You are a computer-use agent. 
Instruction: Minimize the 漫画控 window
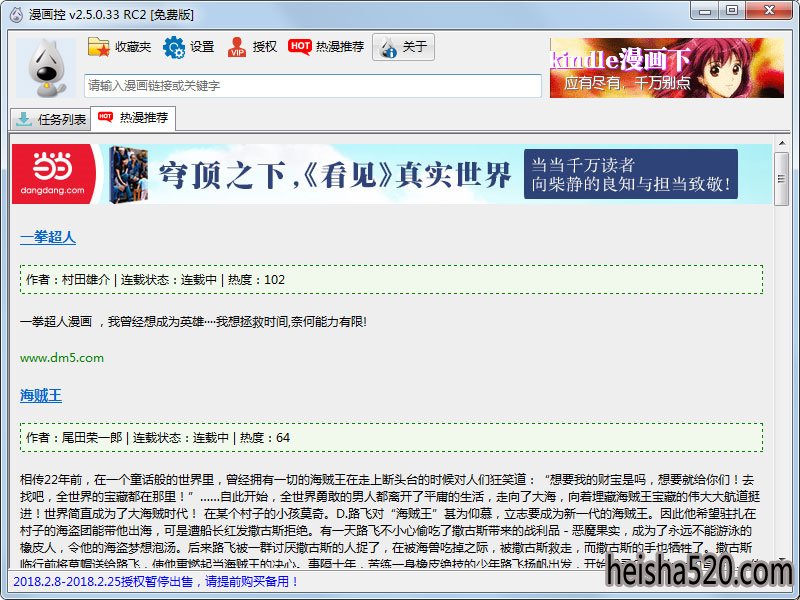pos(706,11)
